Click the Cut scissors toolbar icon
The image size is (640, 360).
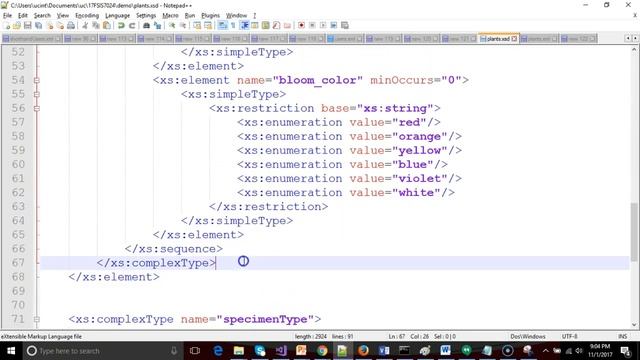(x=85, y=26)
